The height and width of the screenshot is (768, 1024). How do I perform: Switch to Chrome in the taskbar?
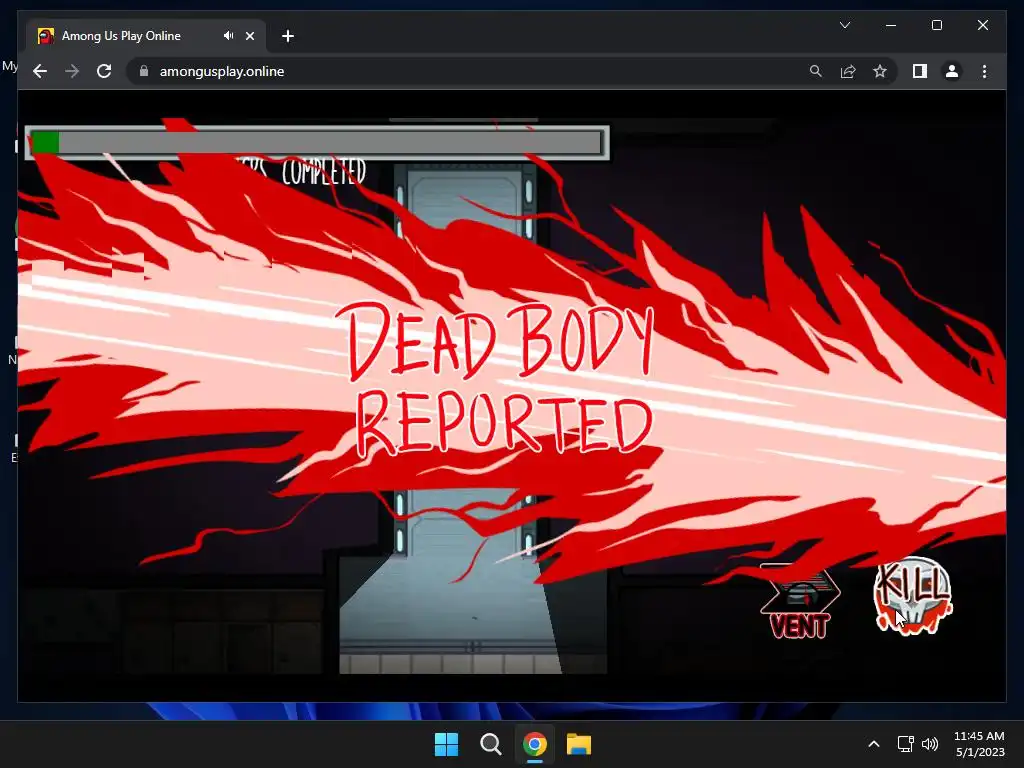pos(534,744)
